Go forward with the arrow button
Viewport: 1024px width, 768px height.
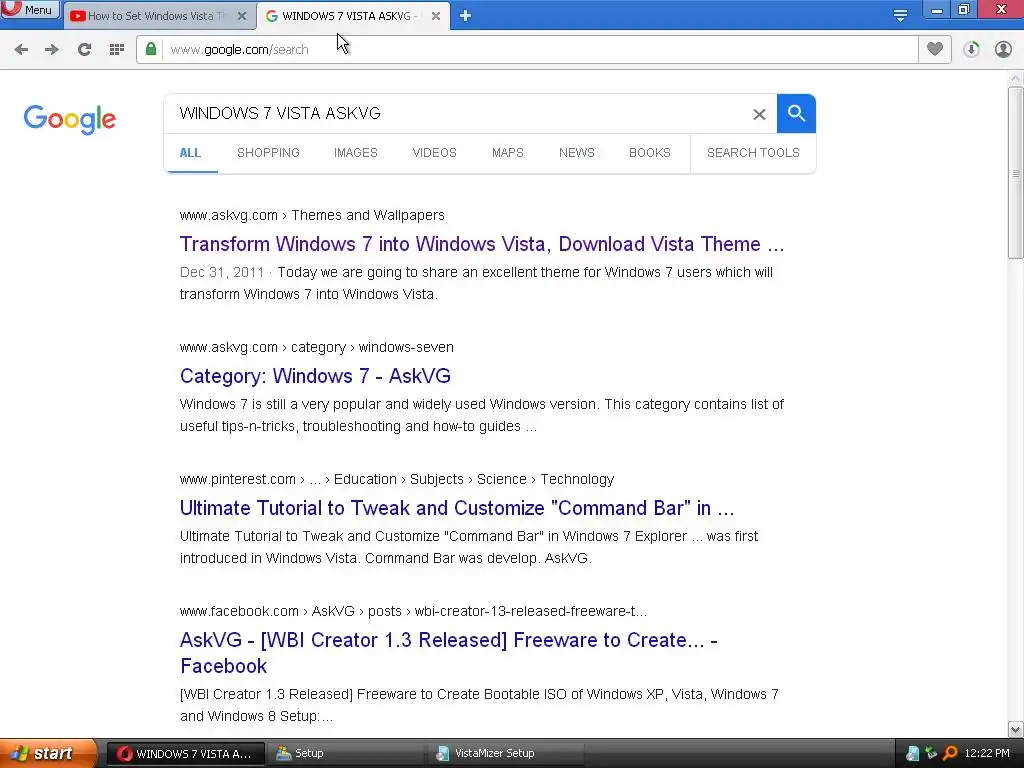[52, 50]
